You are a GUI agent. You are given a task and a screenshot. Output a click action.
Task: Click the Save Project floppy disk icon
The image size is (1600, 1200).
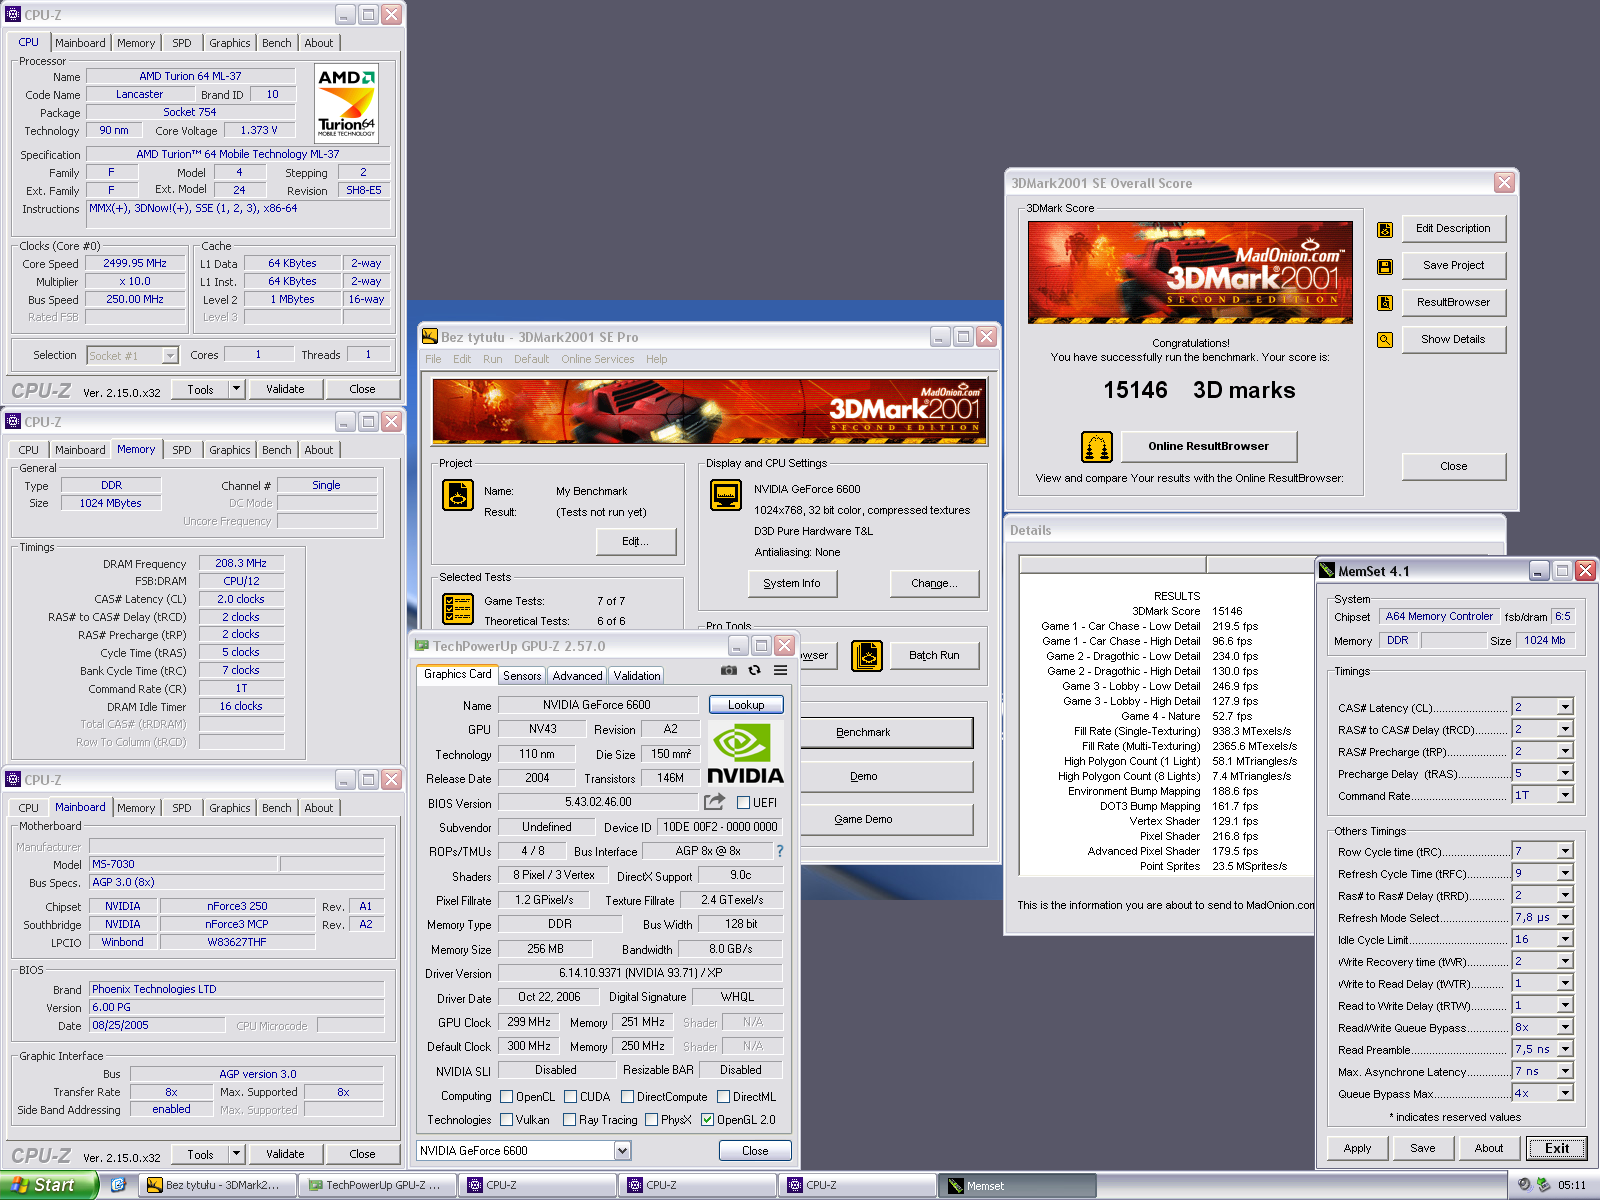pos(1385,266)
